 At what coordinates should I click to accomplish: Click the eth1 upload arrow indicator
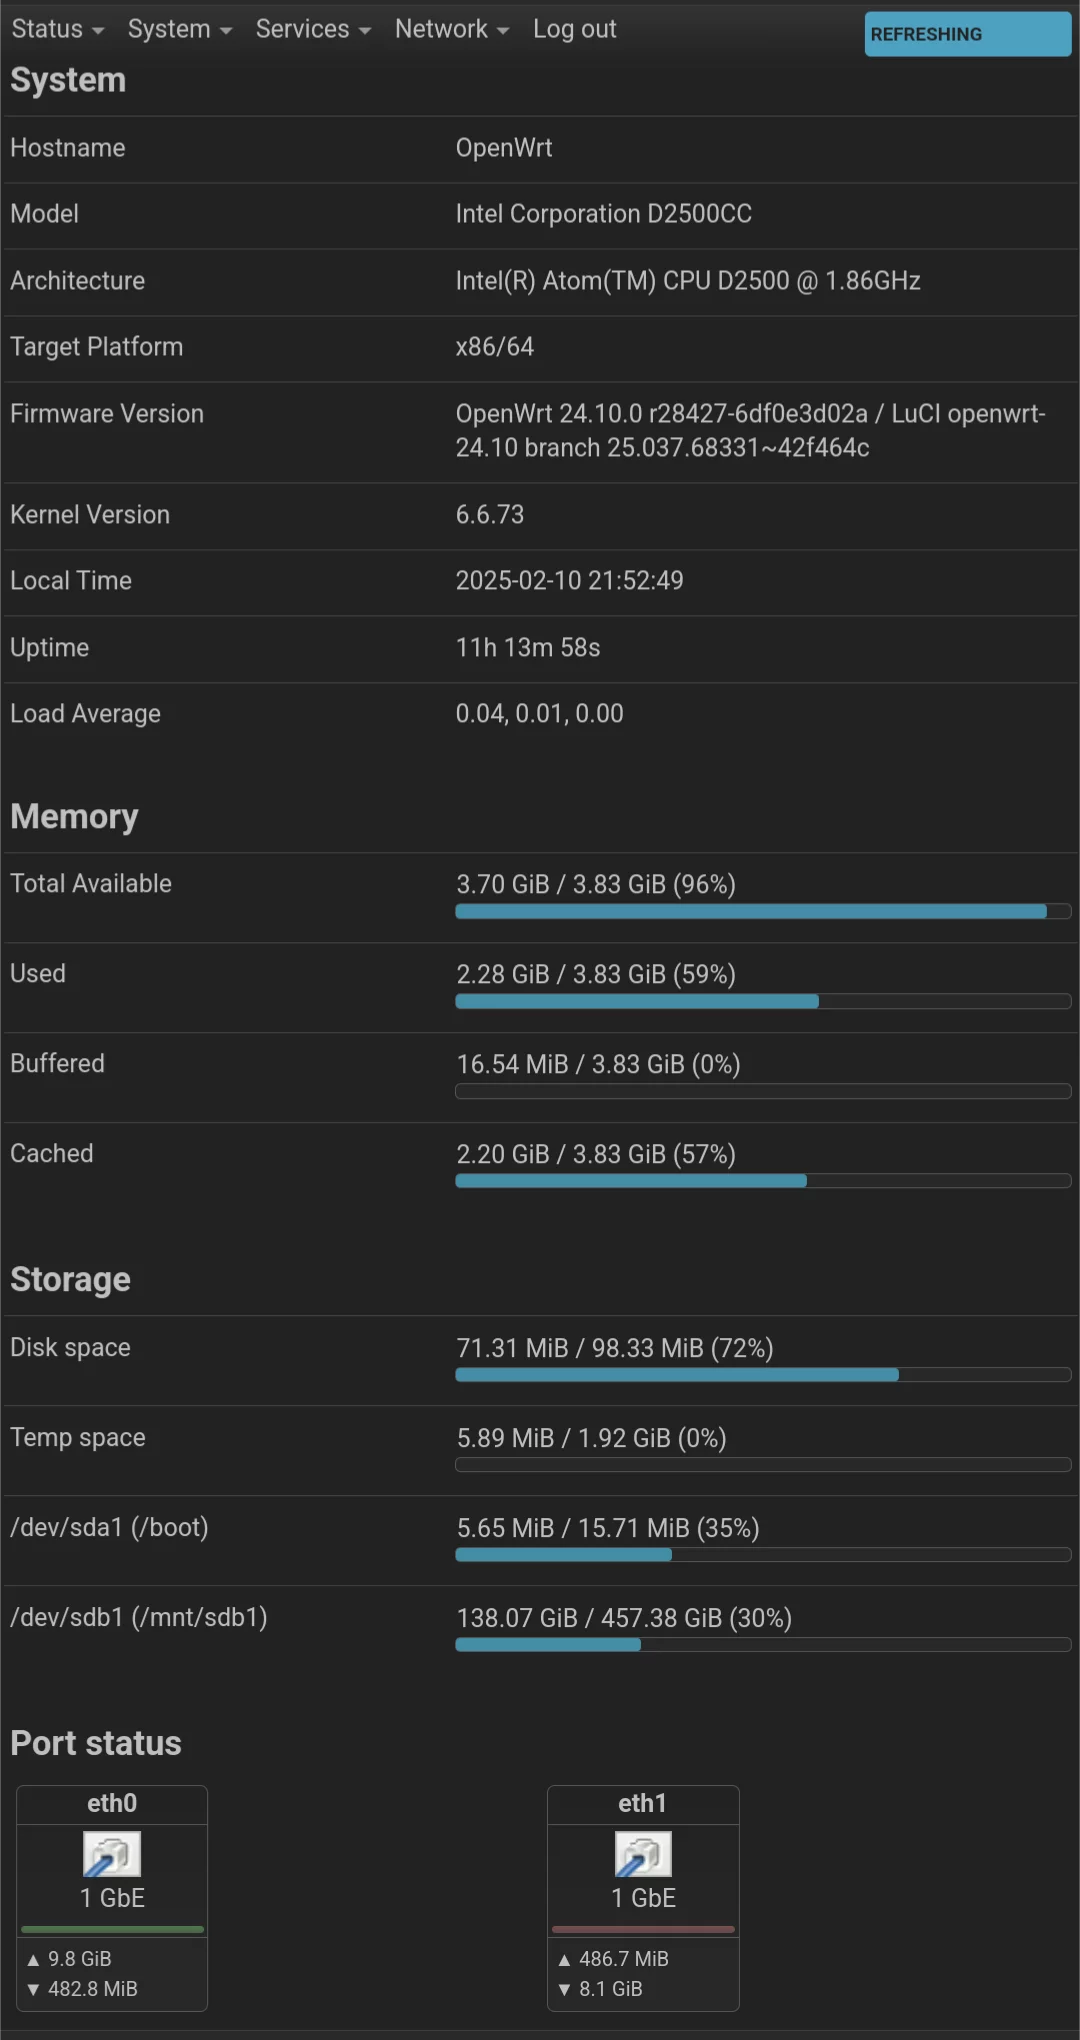click(x=564, y=1959)
